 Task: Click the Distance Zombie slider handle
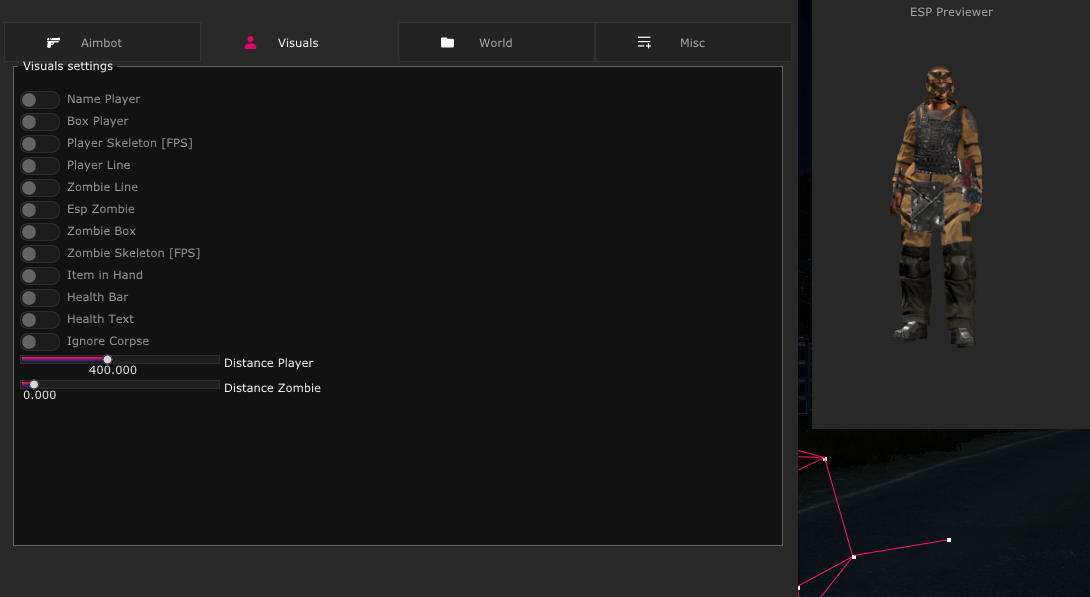point(33,384)
